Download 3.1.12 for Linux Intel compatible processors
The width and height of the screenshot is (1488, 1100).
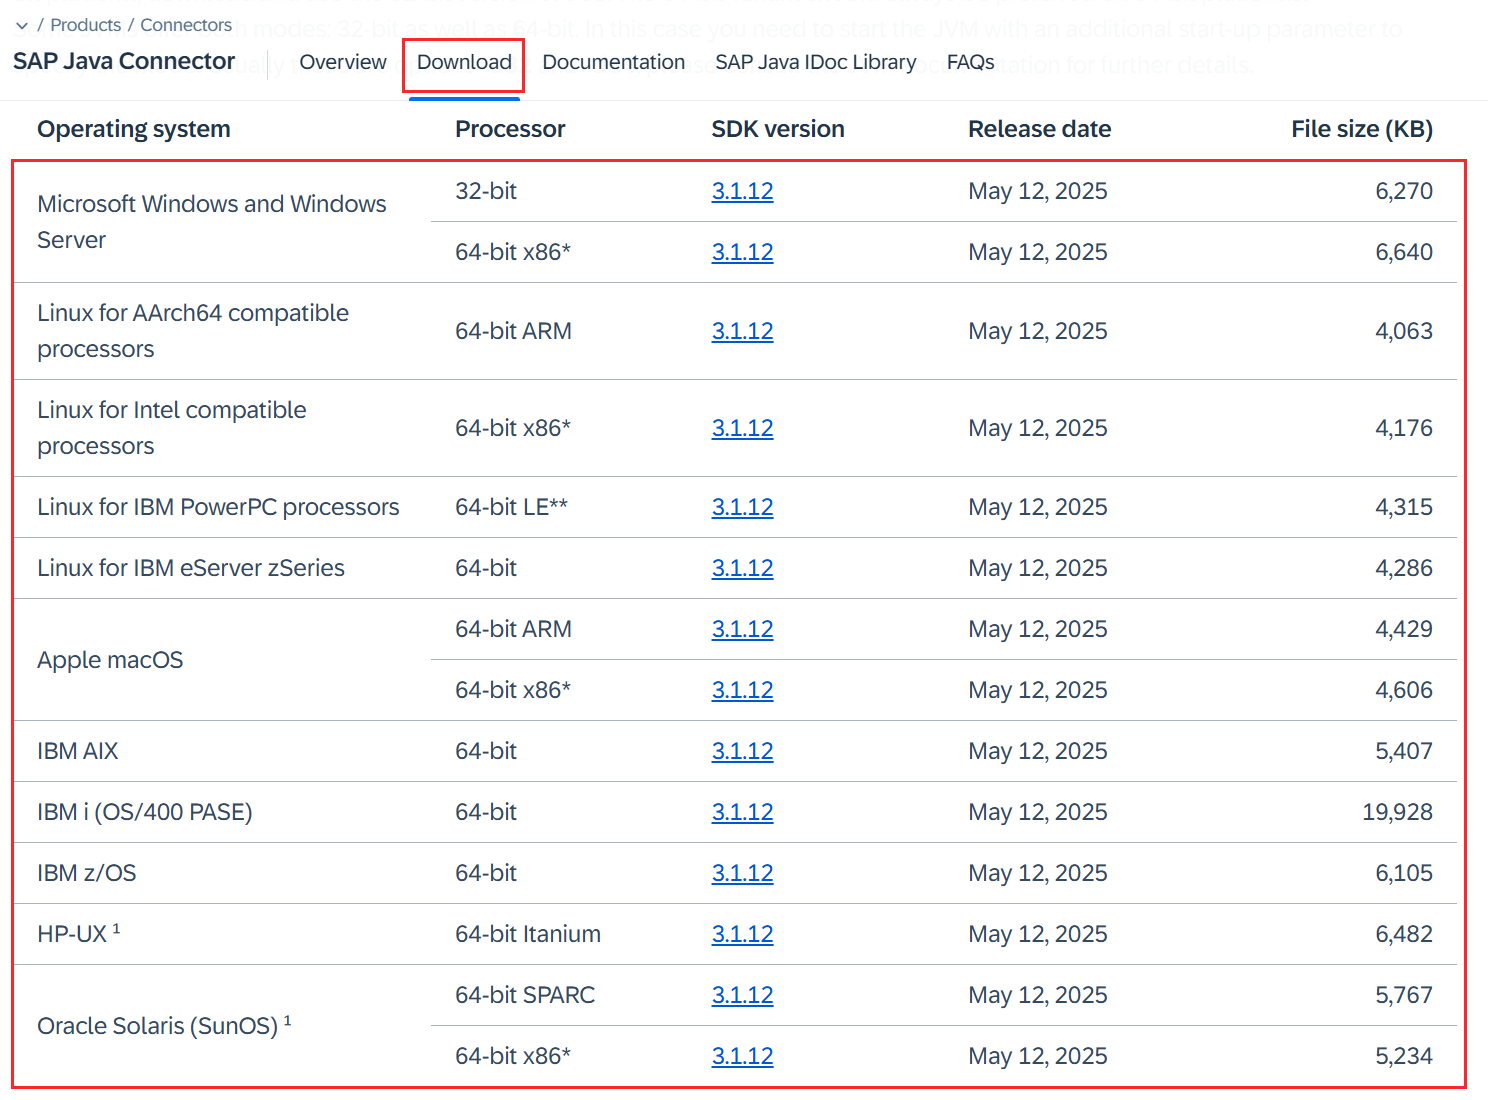[742, 428]
